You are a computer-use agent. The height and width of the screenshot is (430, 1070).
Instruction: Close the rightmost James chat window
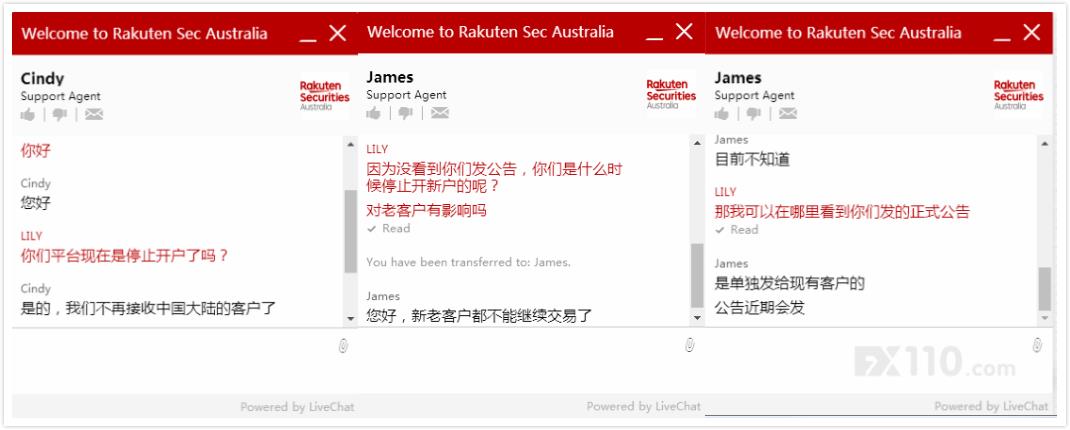1032,32
